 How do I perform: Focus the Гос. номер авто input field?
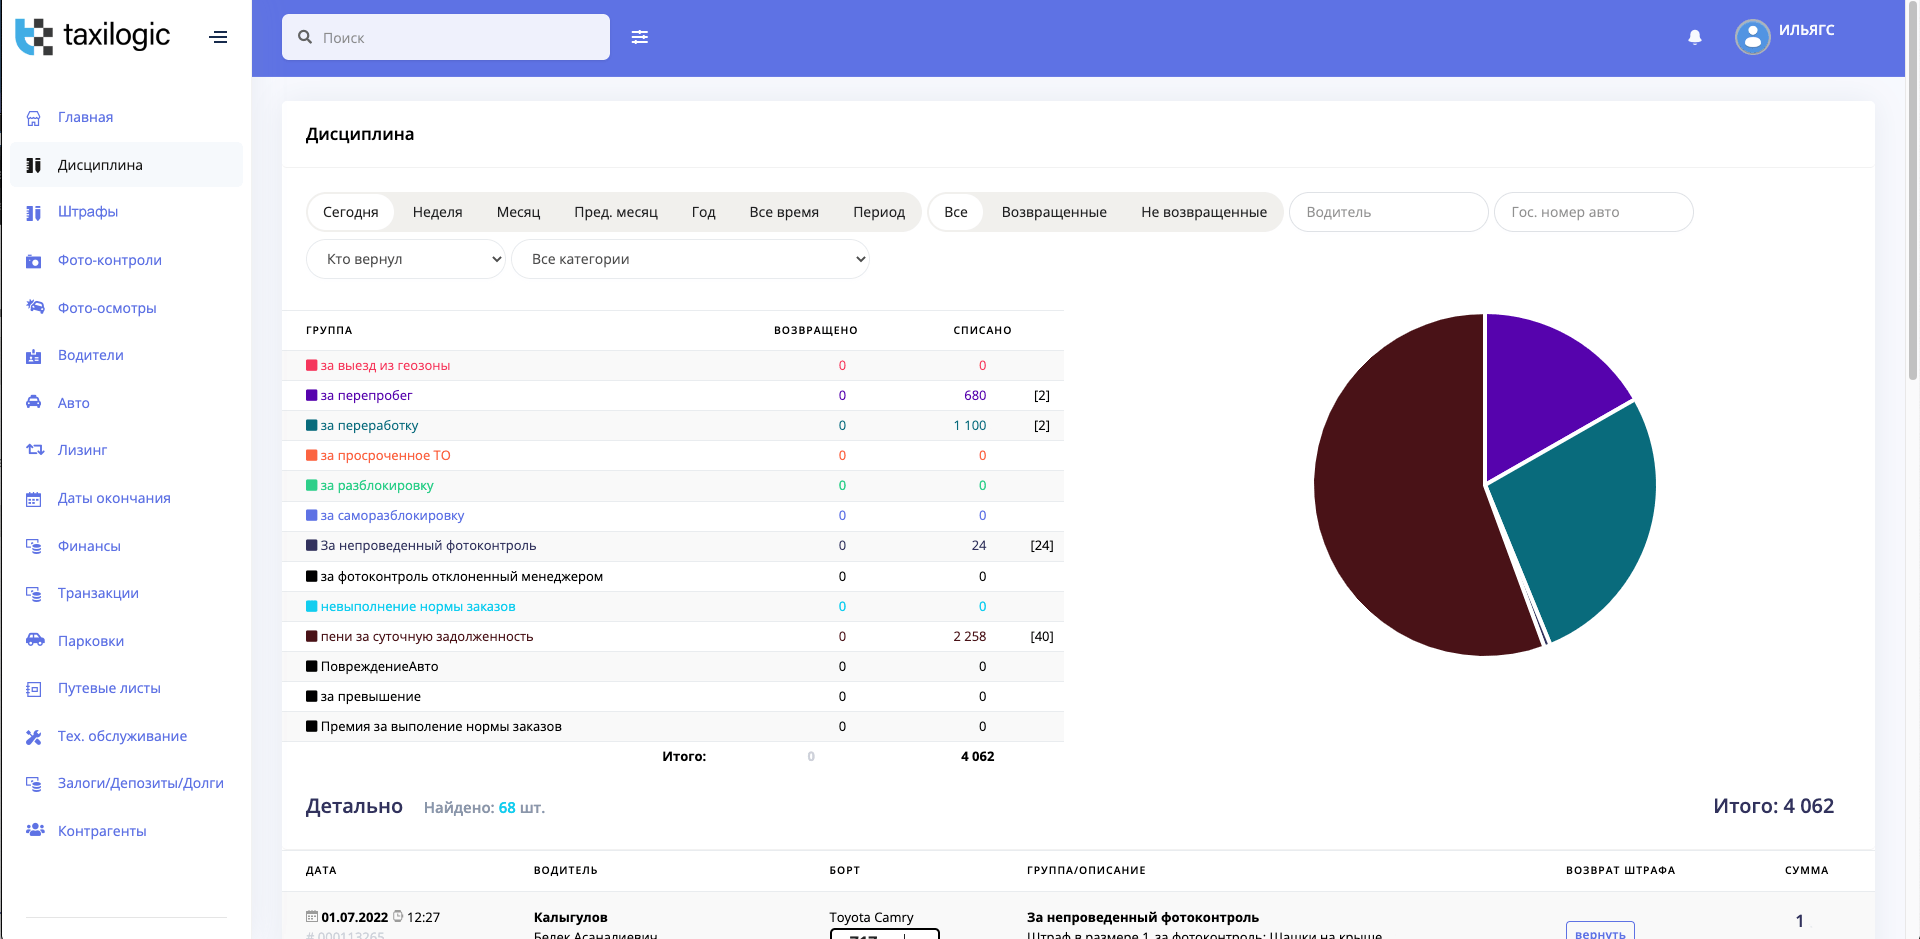(x=1592, y=212)
